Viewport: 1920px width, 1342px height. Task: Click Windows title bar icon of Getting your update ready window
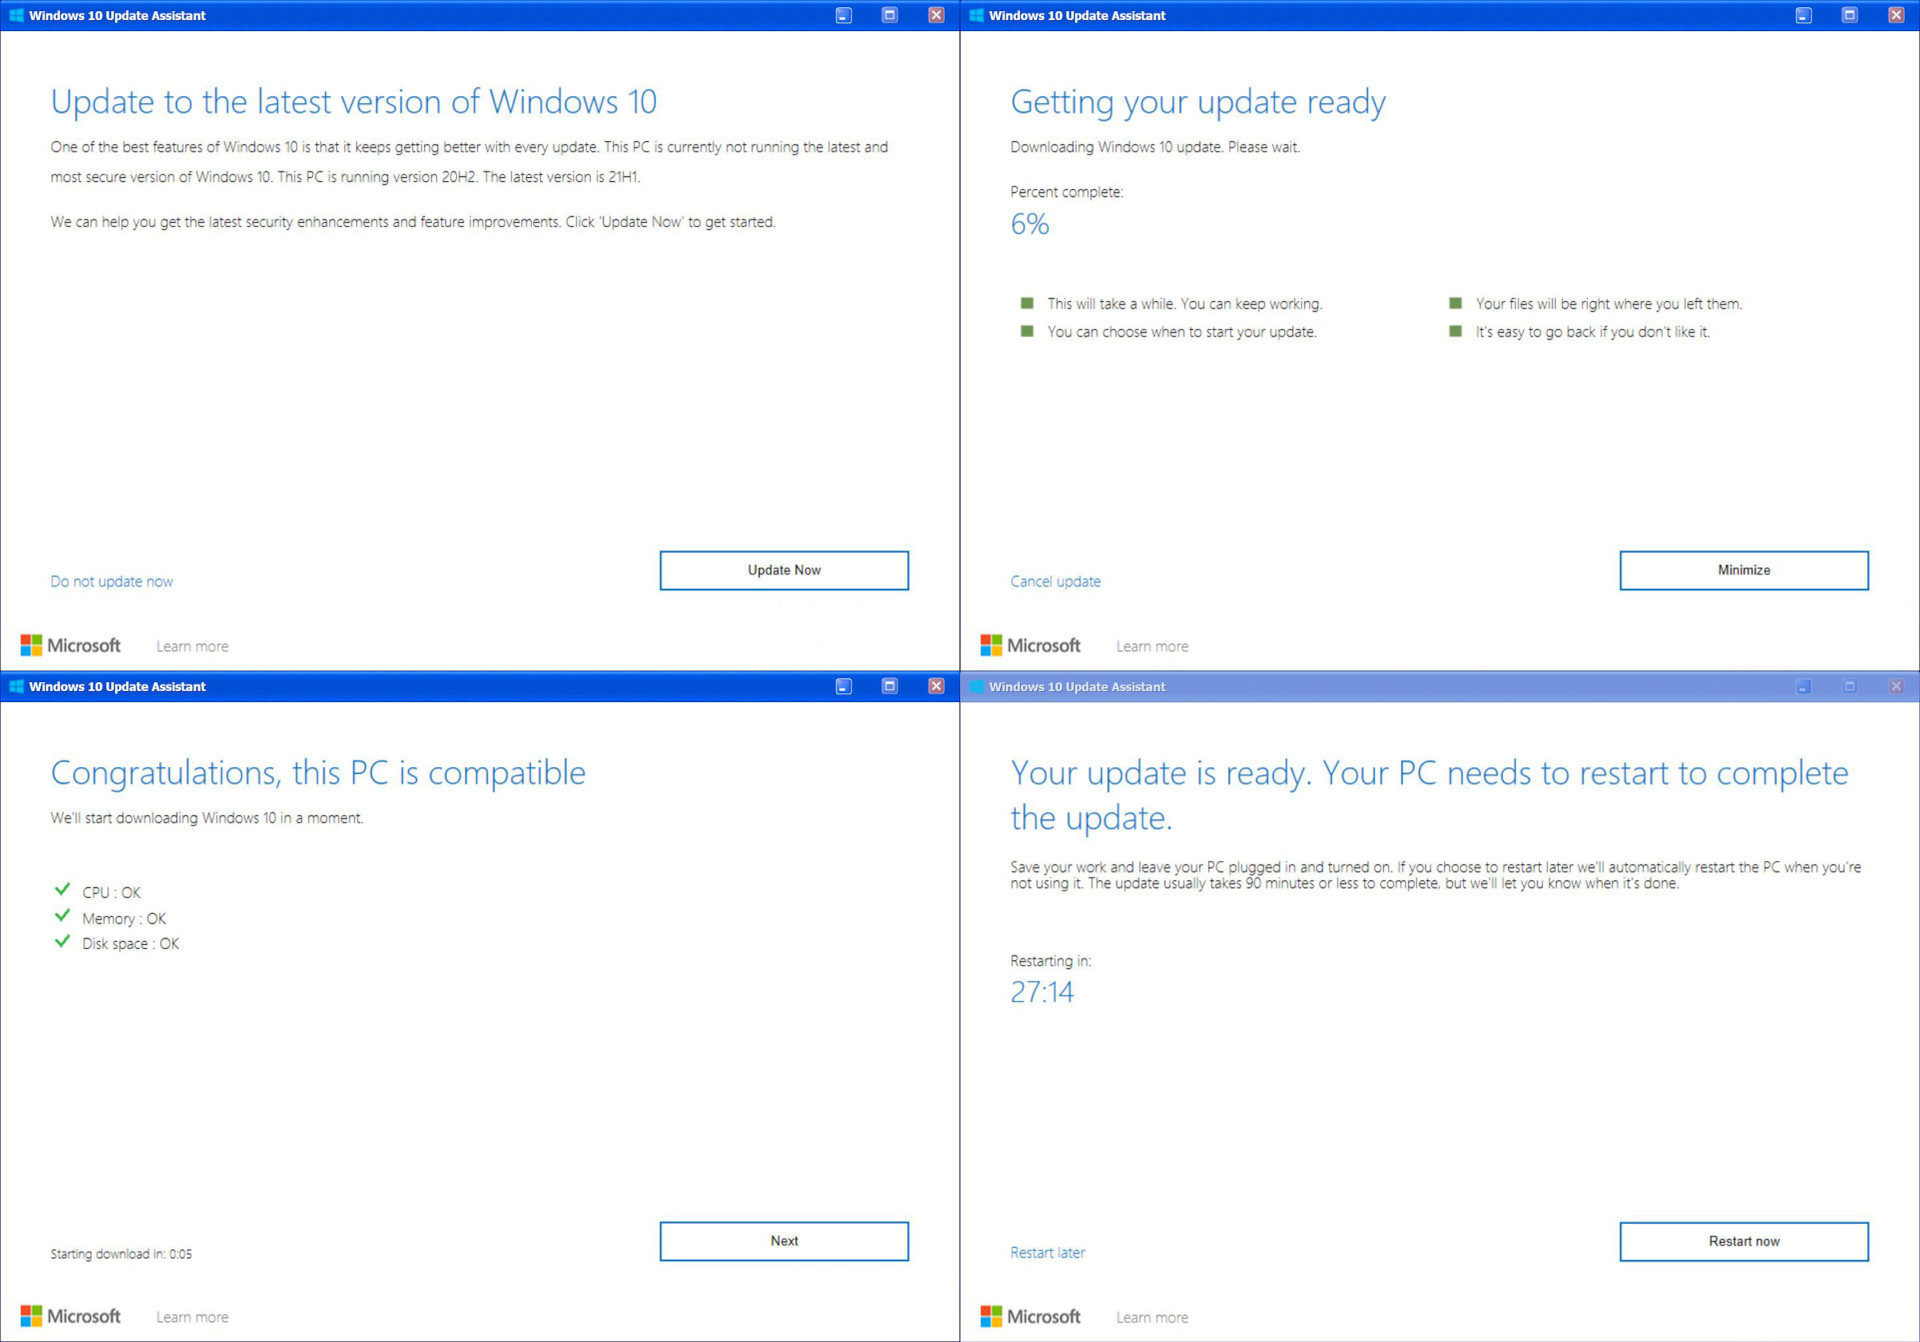976,15
